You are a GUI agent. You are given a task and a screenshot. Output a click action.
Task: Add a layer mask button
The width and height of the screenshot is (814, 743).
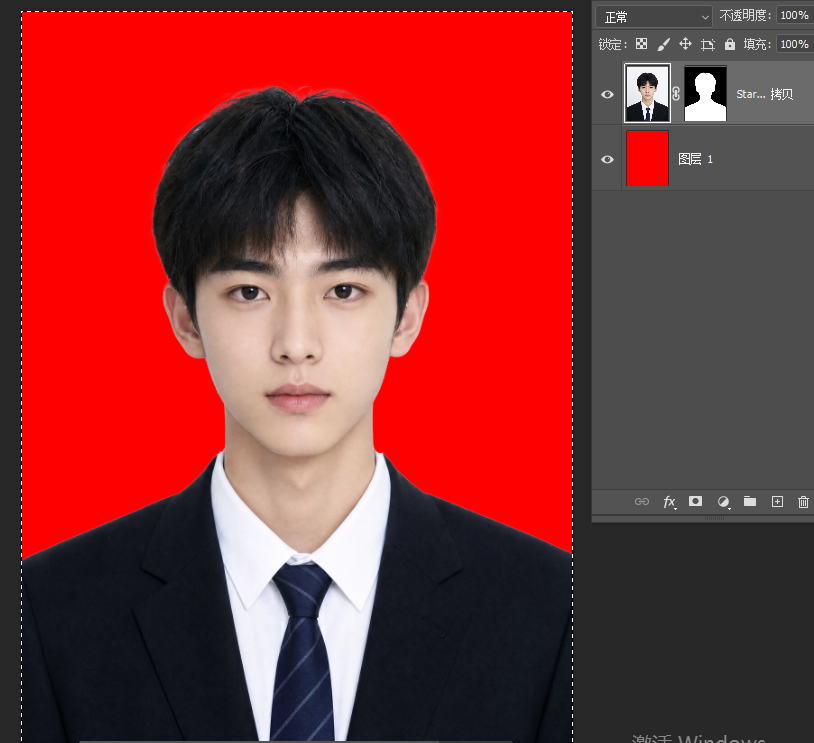click(695, 501)
